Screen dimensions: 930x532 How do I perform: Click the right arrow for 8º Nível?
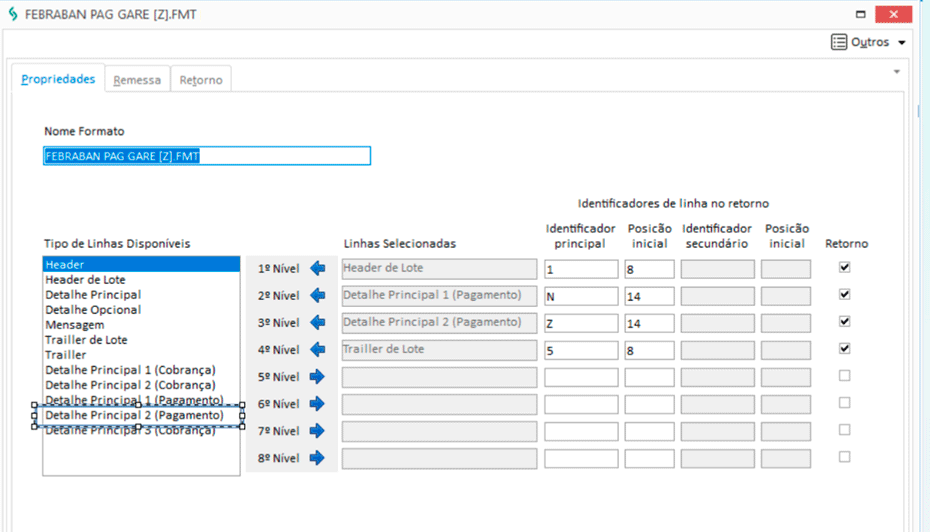tap(318, 458)
